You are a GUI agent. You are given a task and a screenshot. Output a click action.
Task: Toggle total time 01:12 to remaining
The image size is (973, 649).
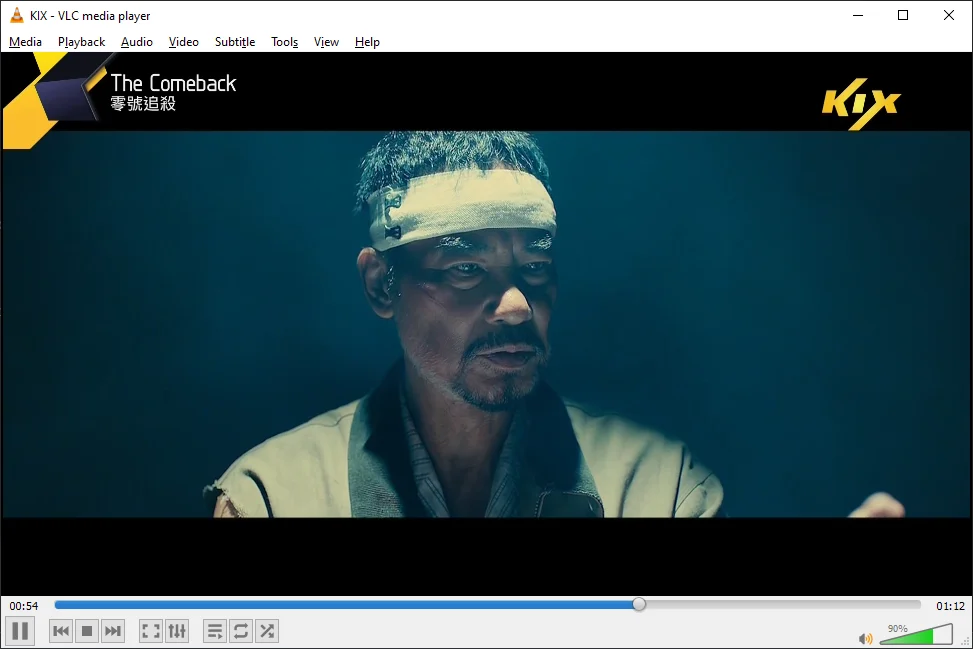950,606
